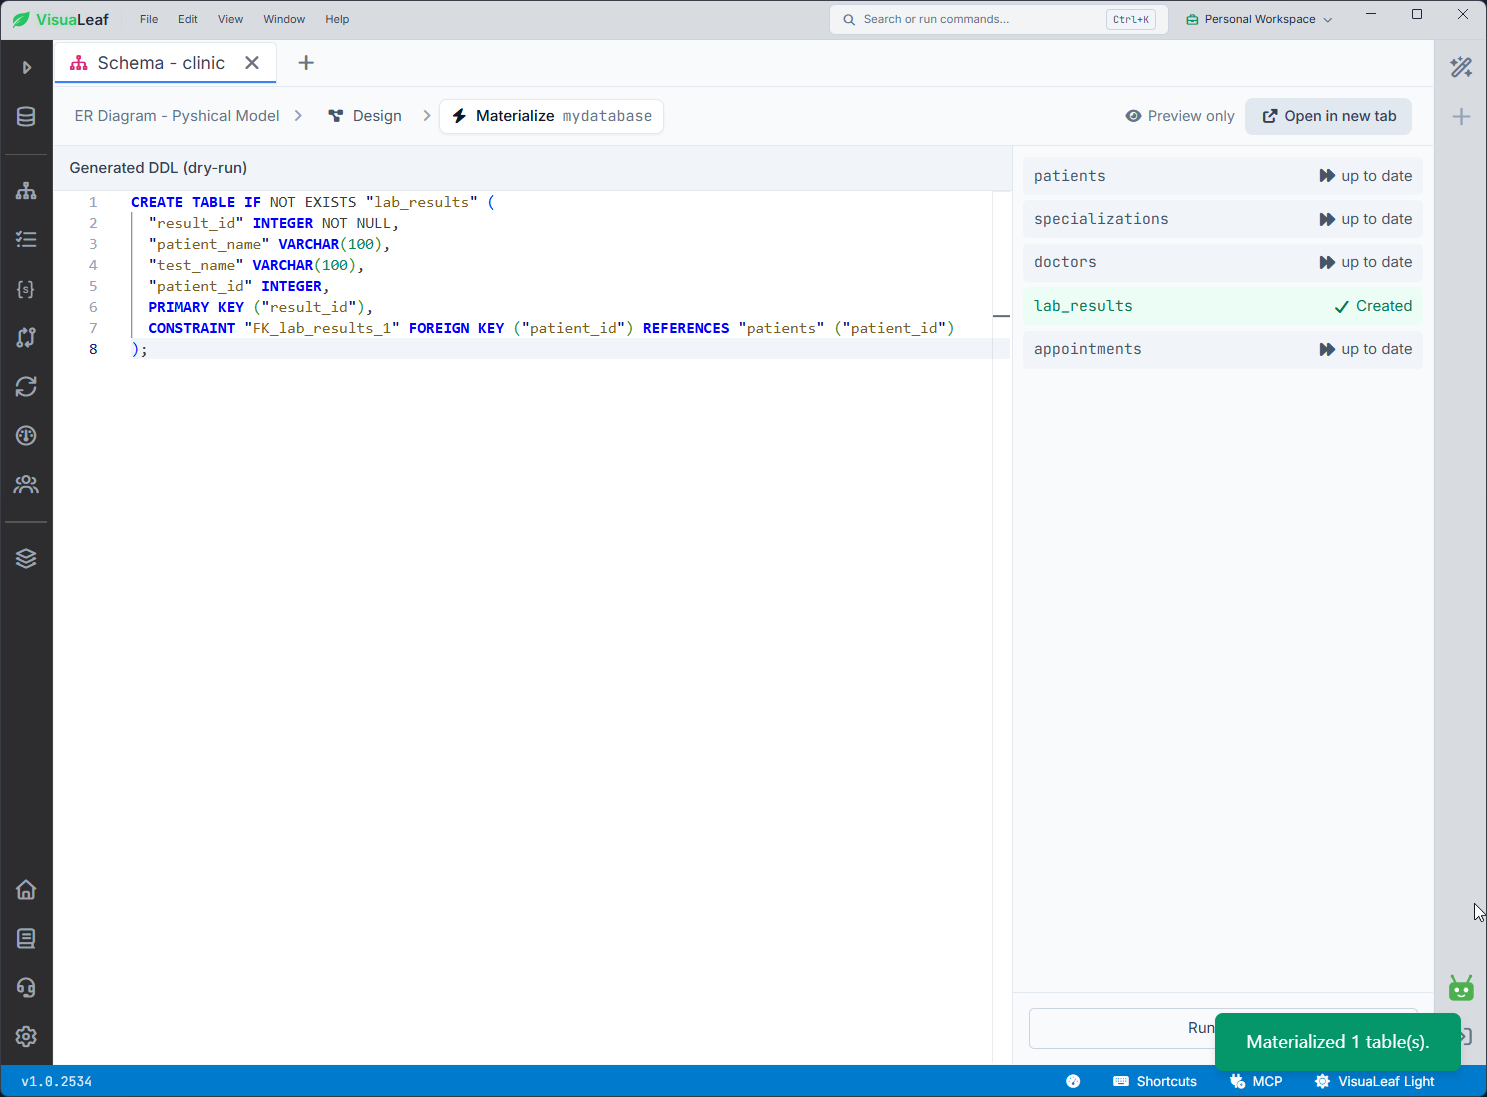
Task: Click the magic wand icon in the right panel
Action: pyautogui.click(x=1461, y=67)
